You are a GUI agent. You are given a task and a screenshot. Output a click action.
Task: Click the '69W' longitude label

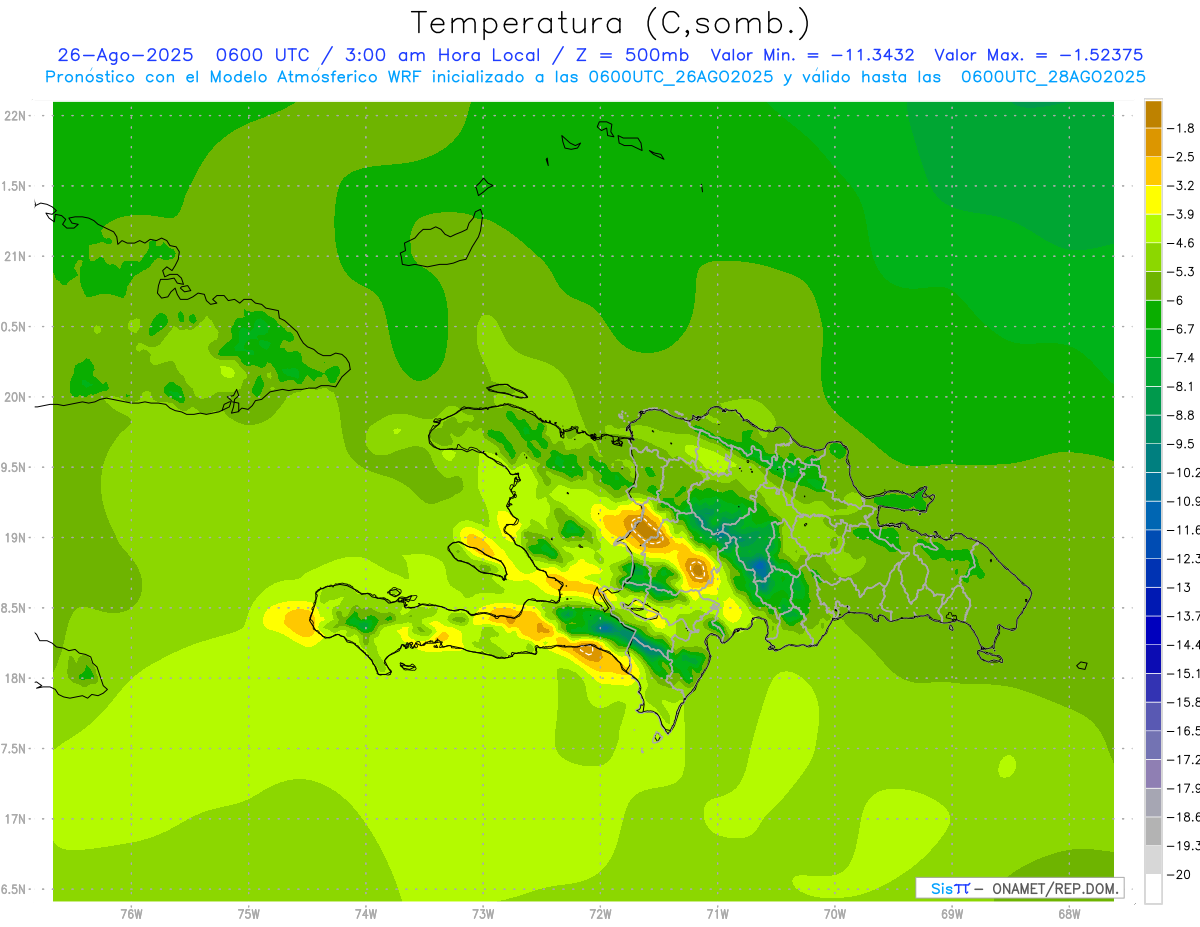point(952,914)
